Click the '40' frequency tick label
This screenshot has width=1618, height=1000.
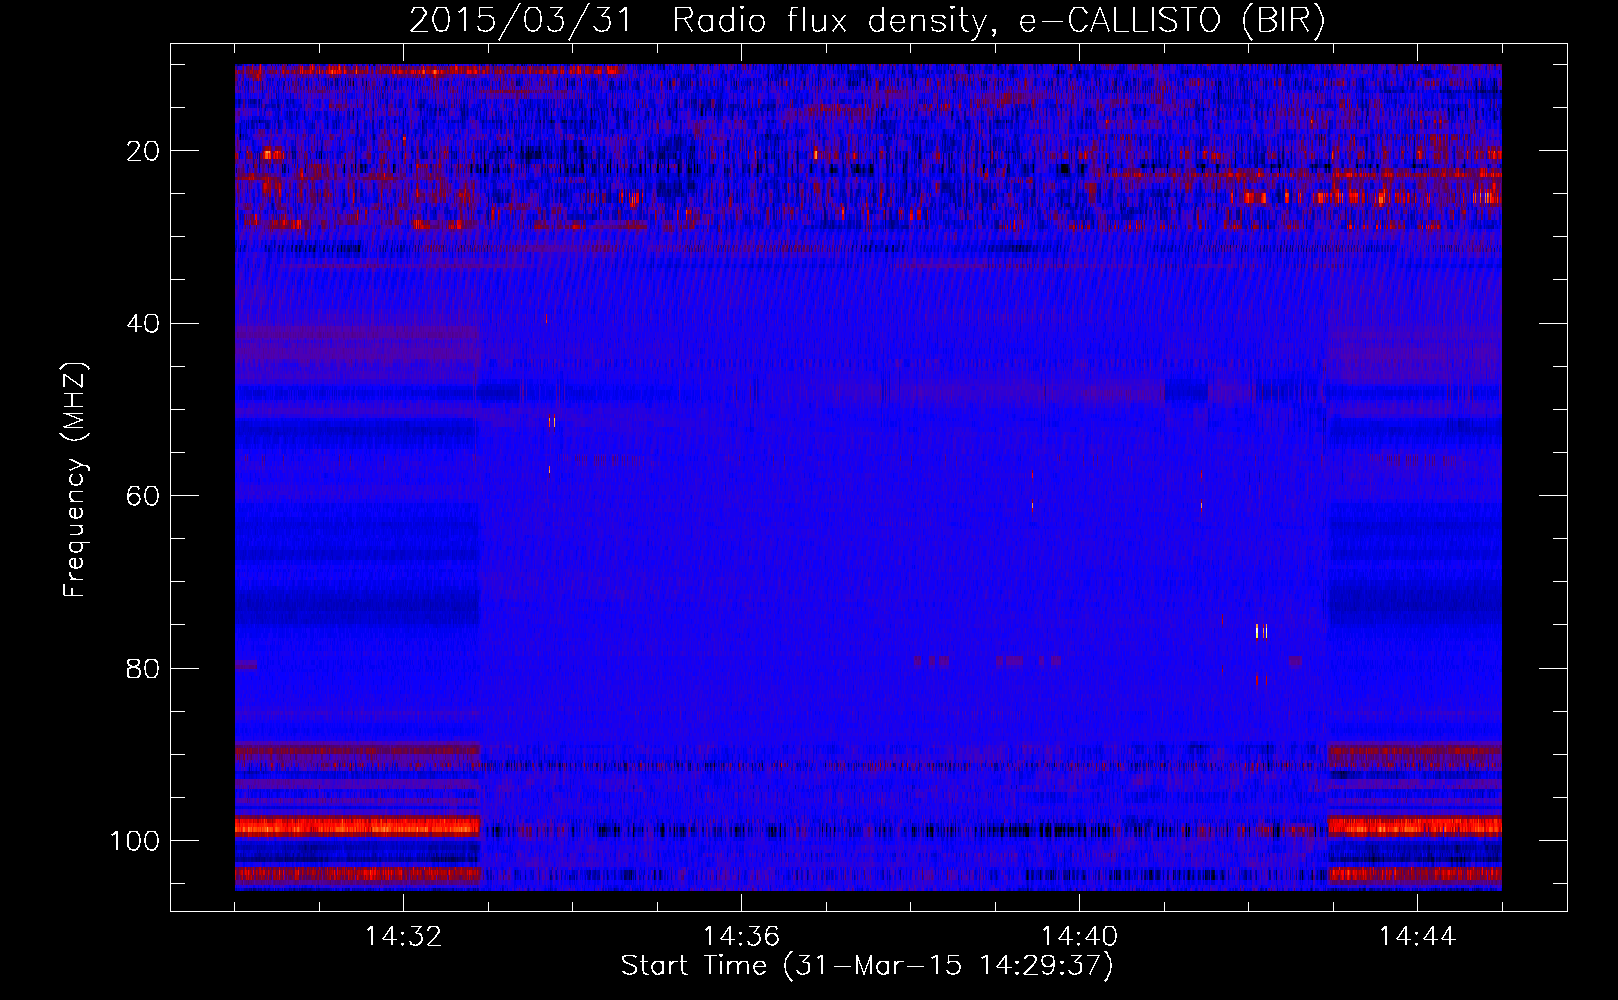(x=143, y=324)
